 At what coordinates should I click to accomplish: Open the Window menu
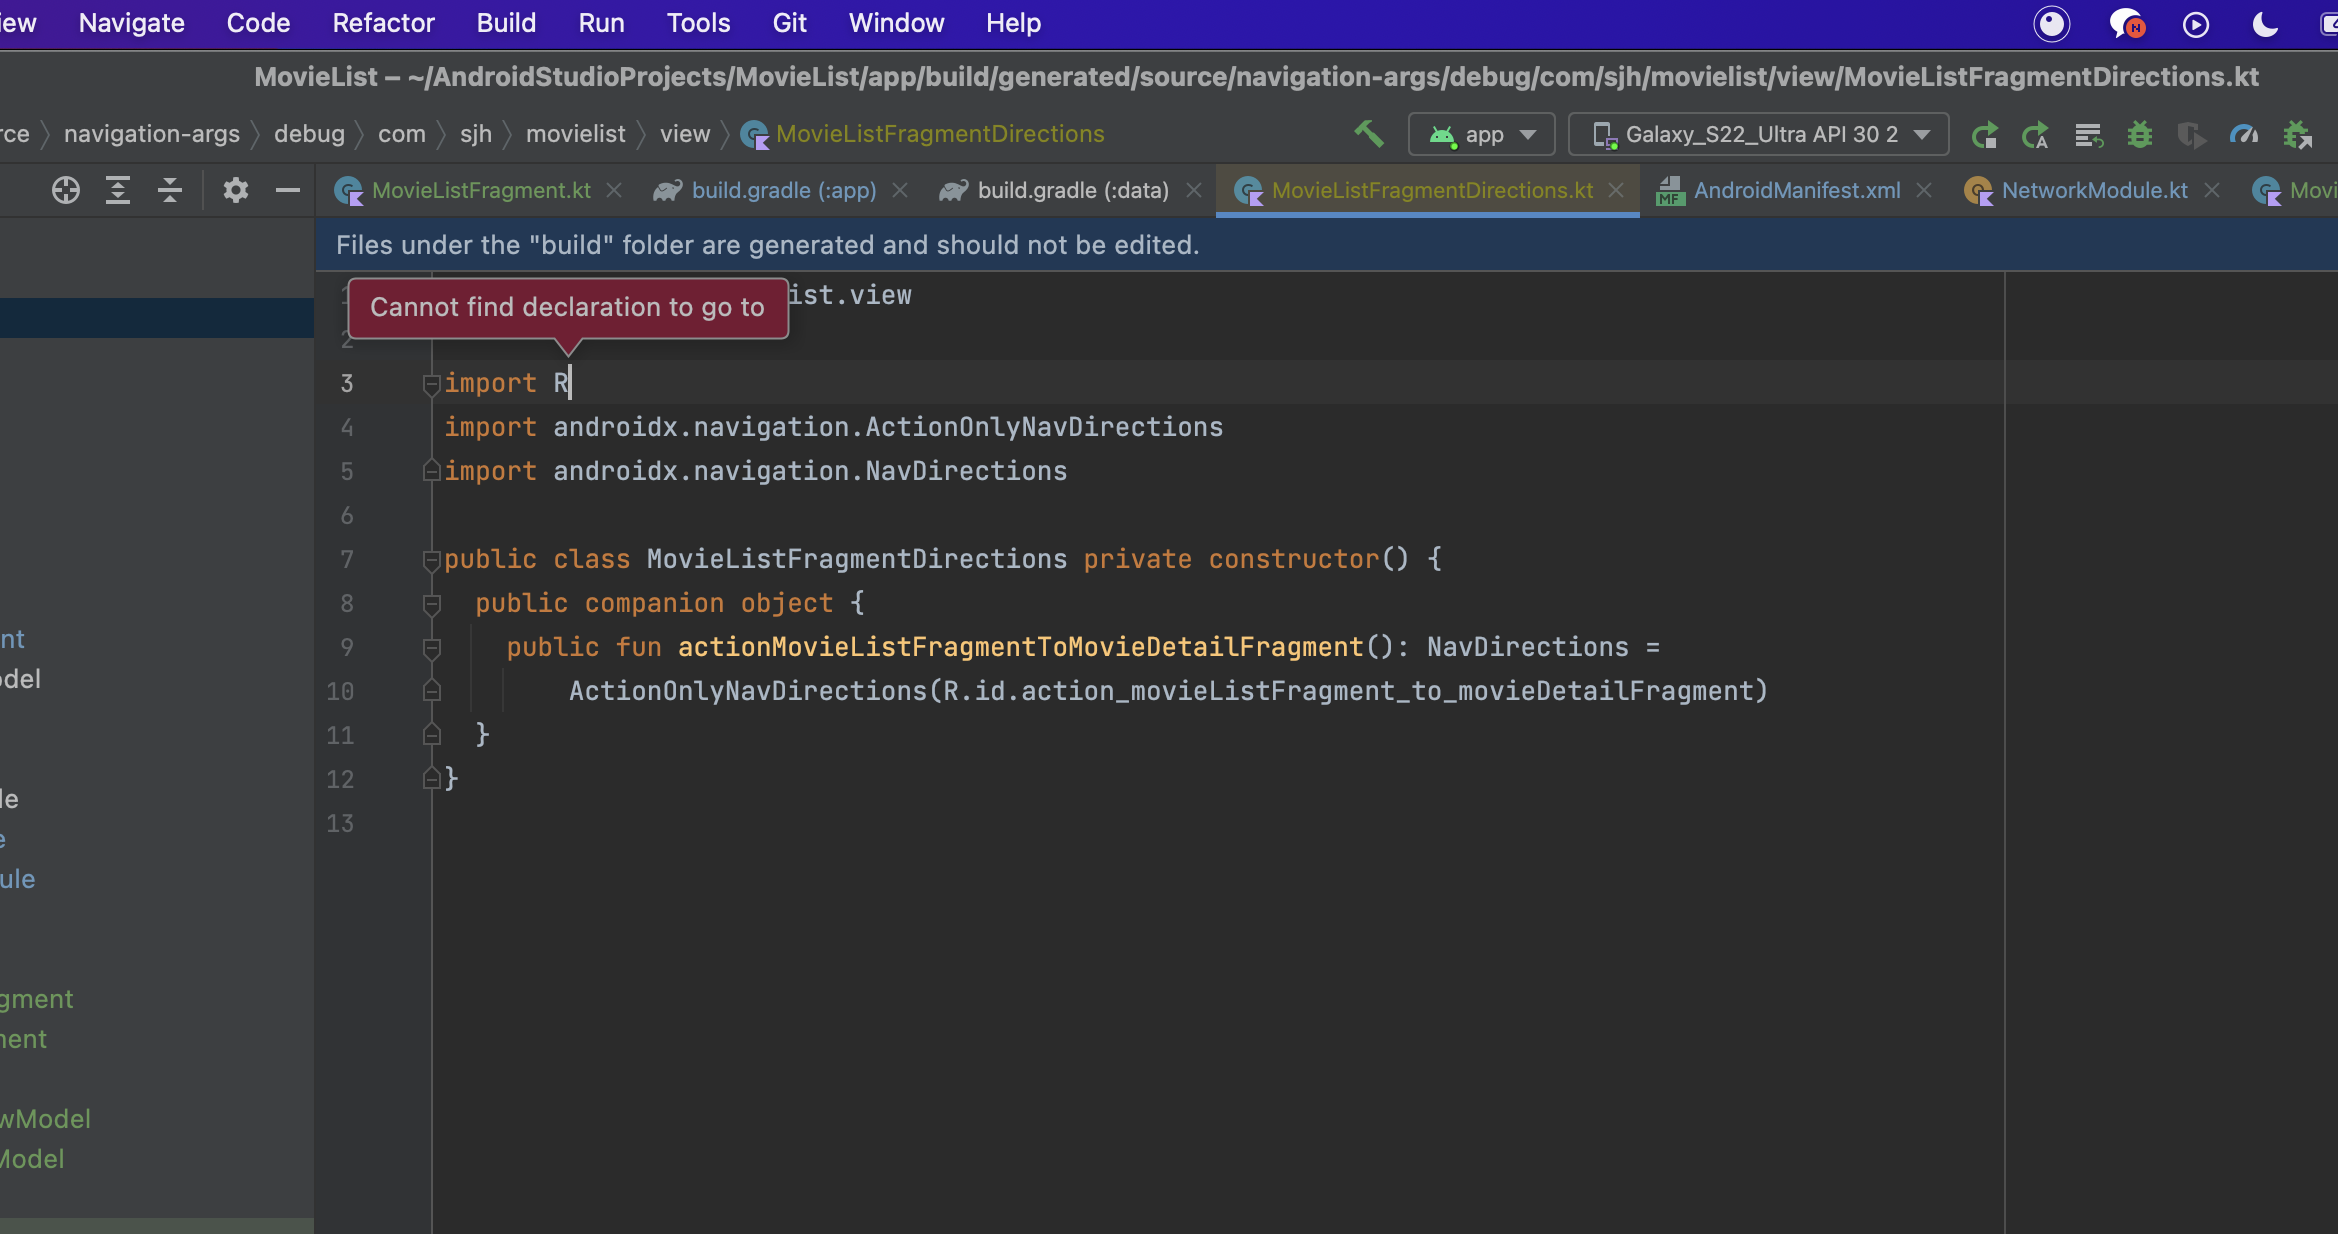coord(897,23)
